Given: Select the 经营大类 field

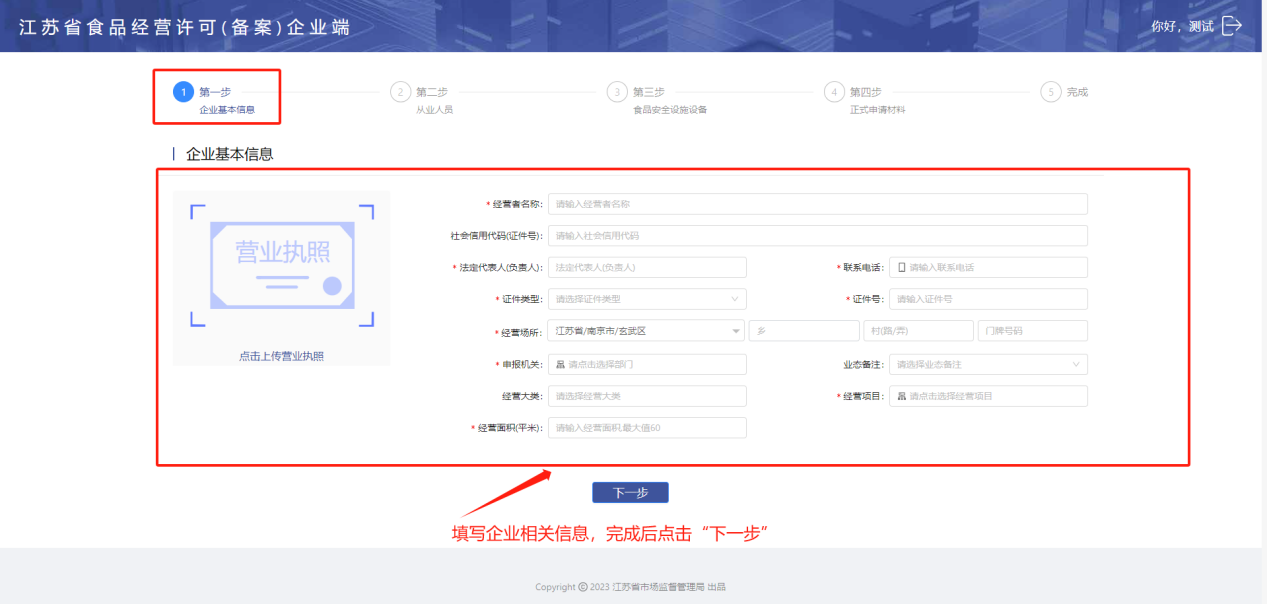Looking at the screenshot, I should [646, 396].
